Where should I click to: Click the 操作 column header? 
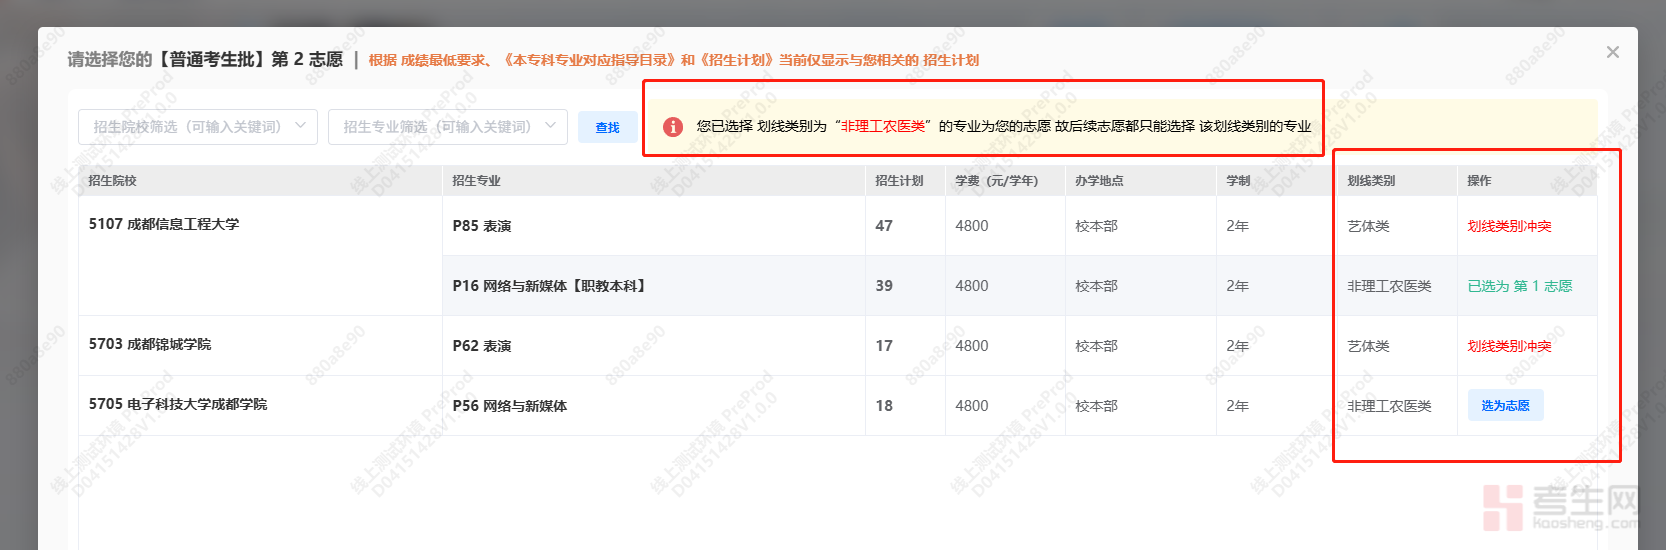(x=1479, y=181)
